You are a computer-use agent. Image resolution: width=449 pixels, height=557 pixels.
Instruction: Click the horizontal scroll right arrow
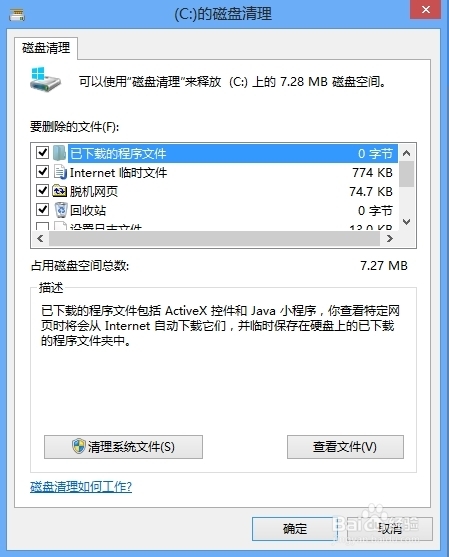[390, 238]
